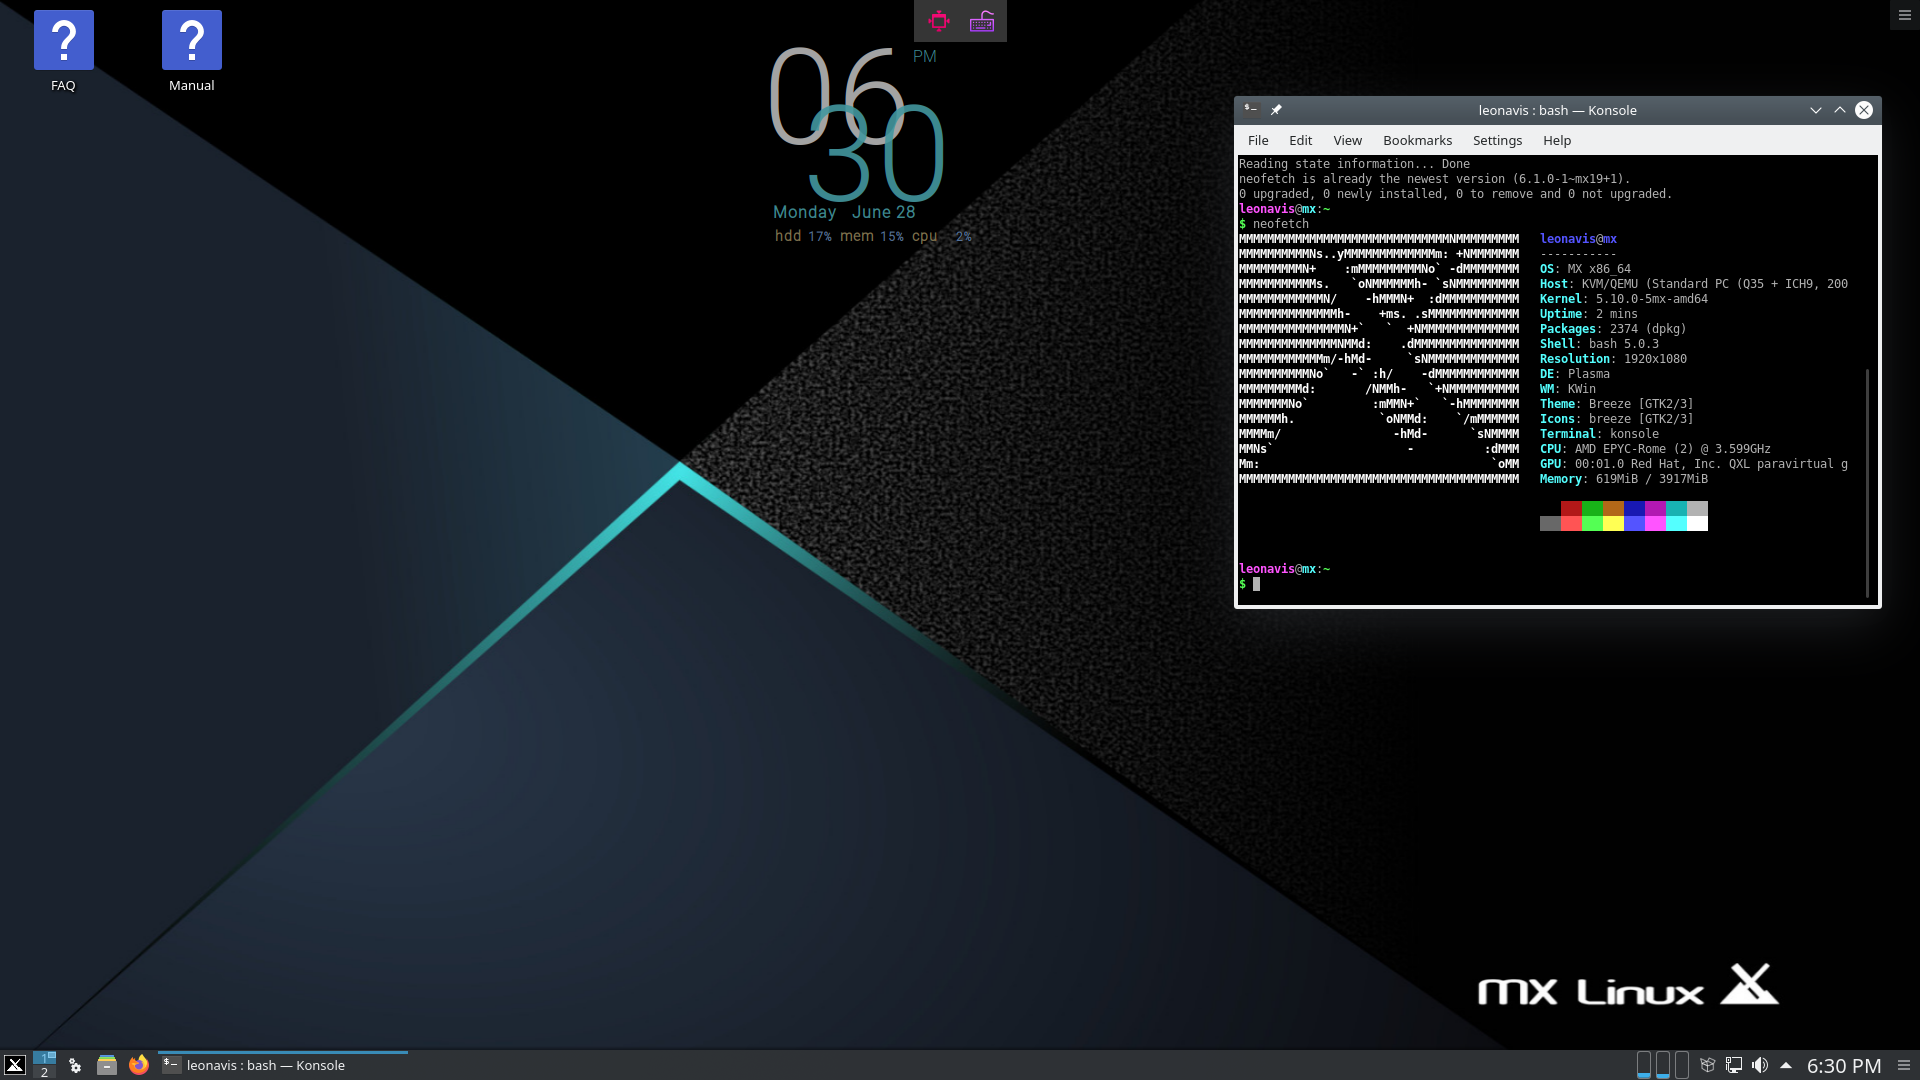Open the MX Linux application launcher

coord(15,1065)
